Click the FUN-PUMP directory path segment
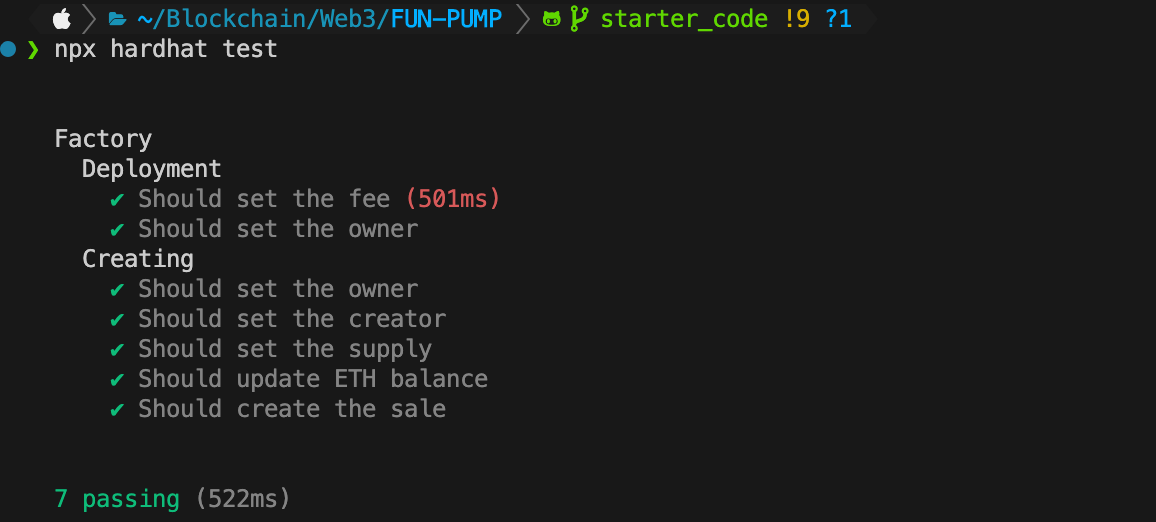 [x=446, y=19]
